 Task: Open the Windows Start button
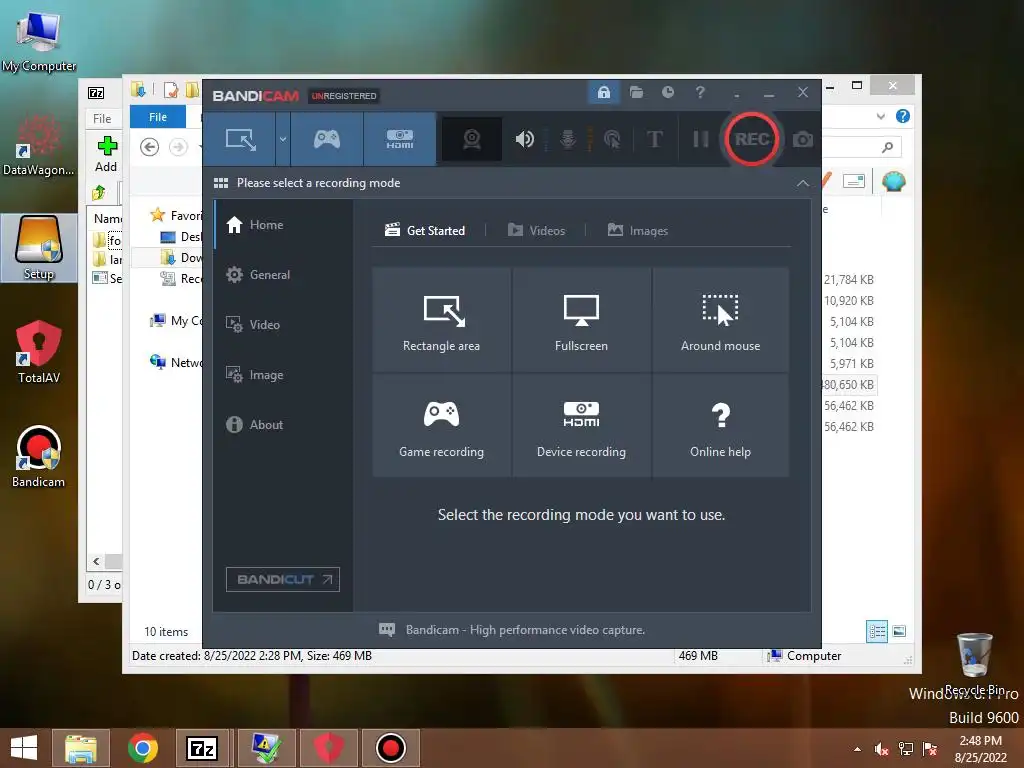[x=24, y=748]
